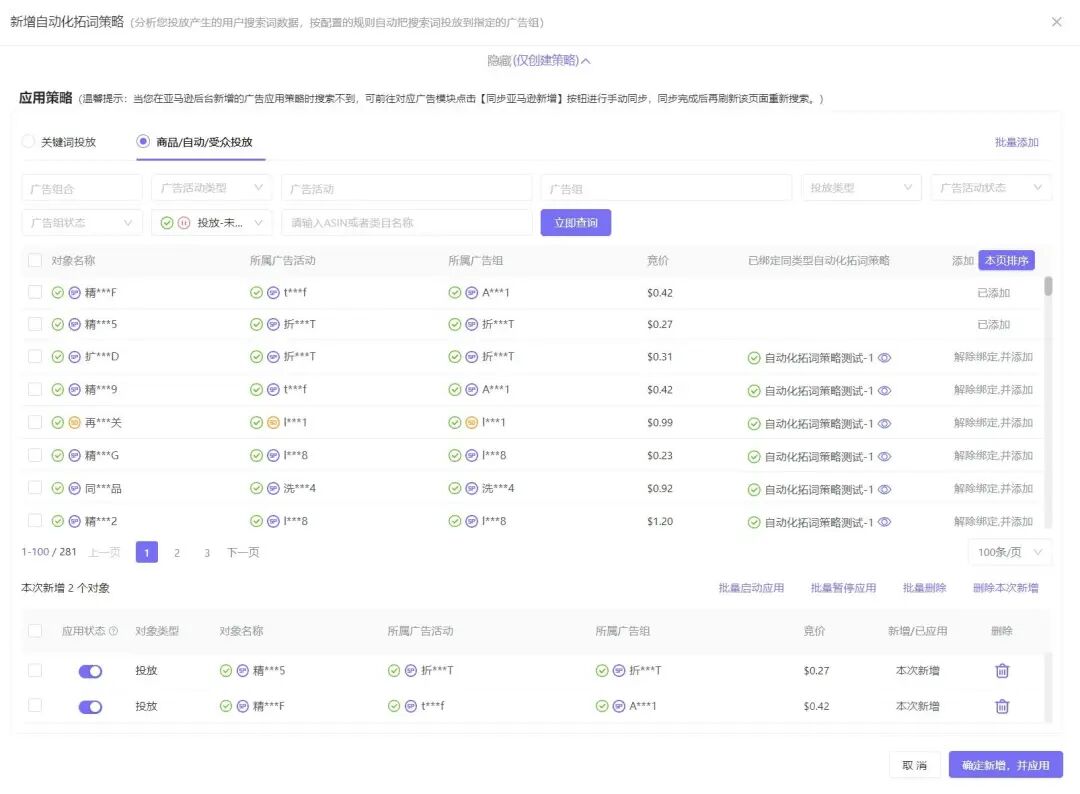Click green status icon of 扩***D object
The width and height of the screenshot is (1080, 794).
tap(58, 357)
